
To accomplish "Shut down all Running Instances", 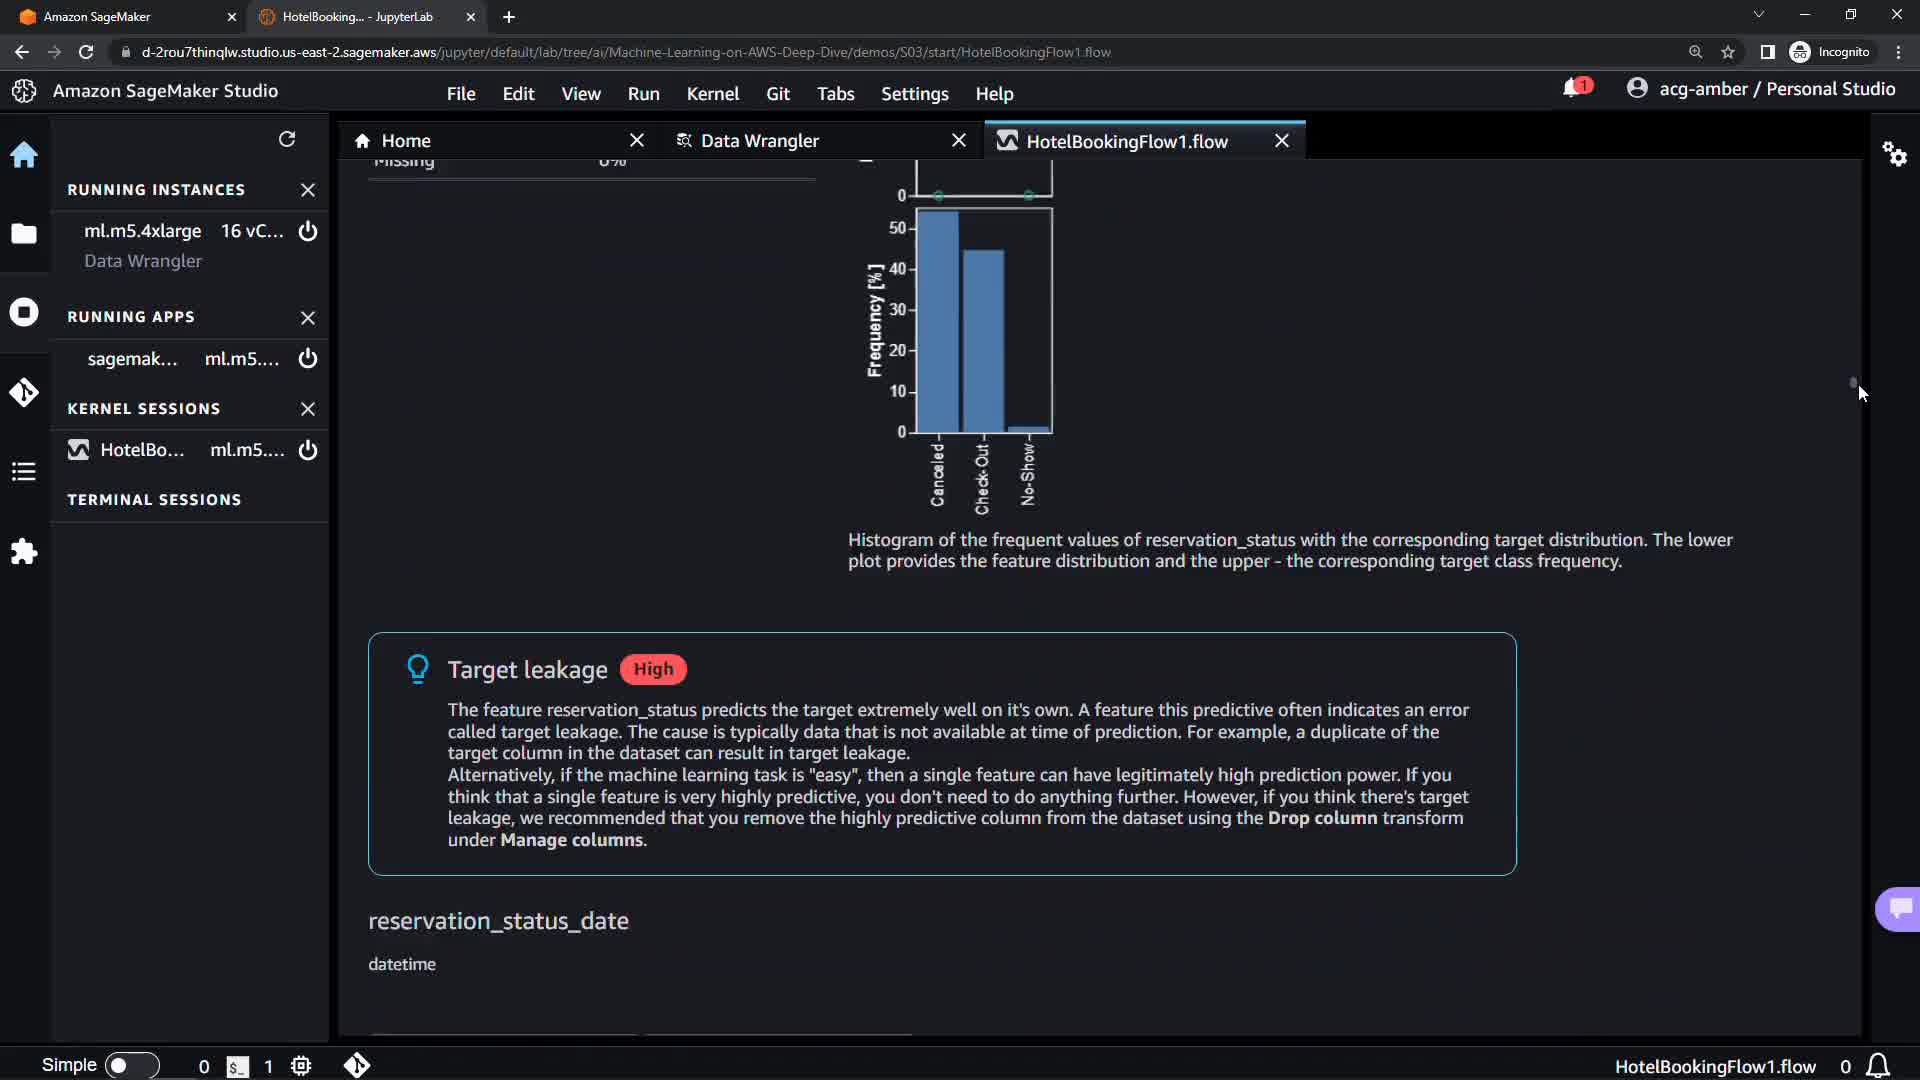I will 308,190.
